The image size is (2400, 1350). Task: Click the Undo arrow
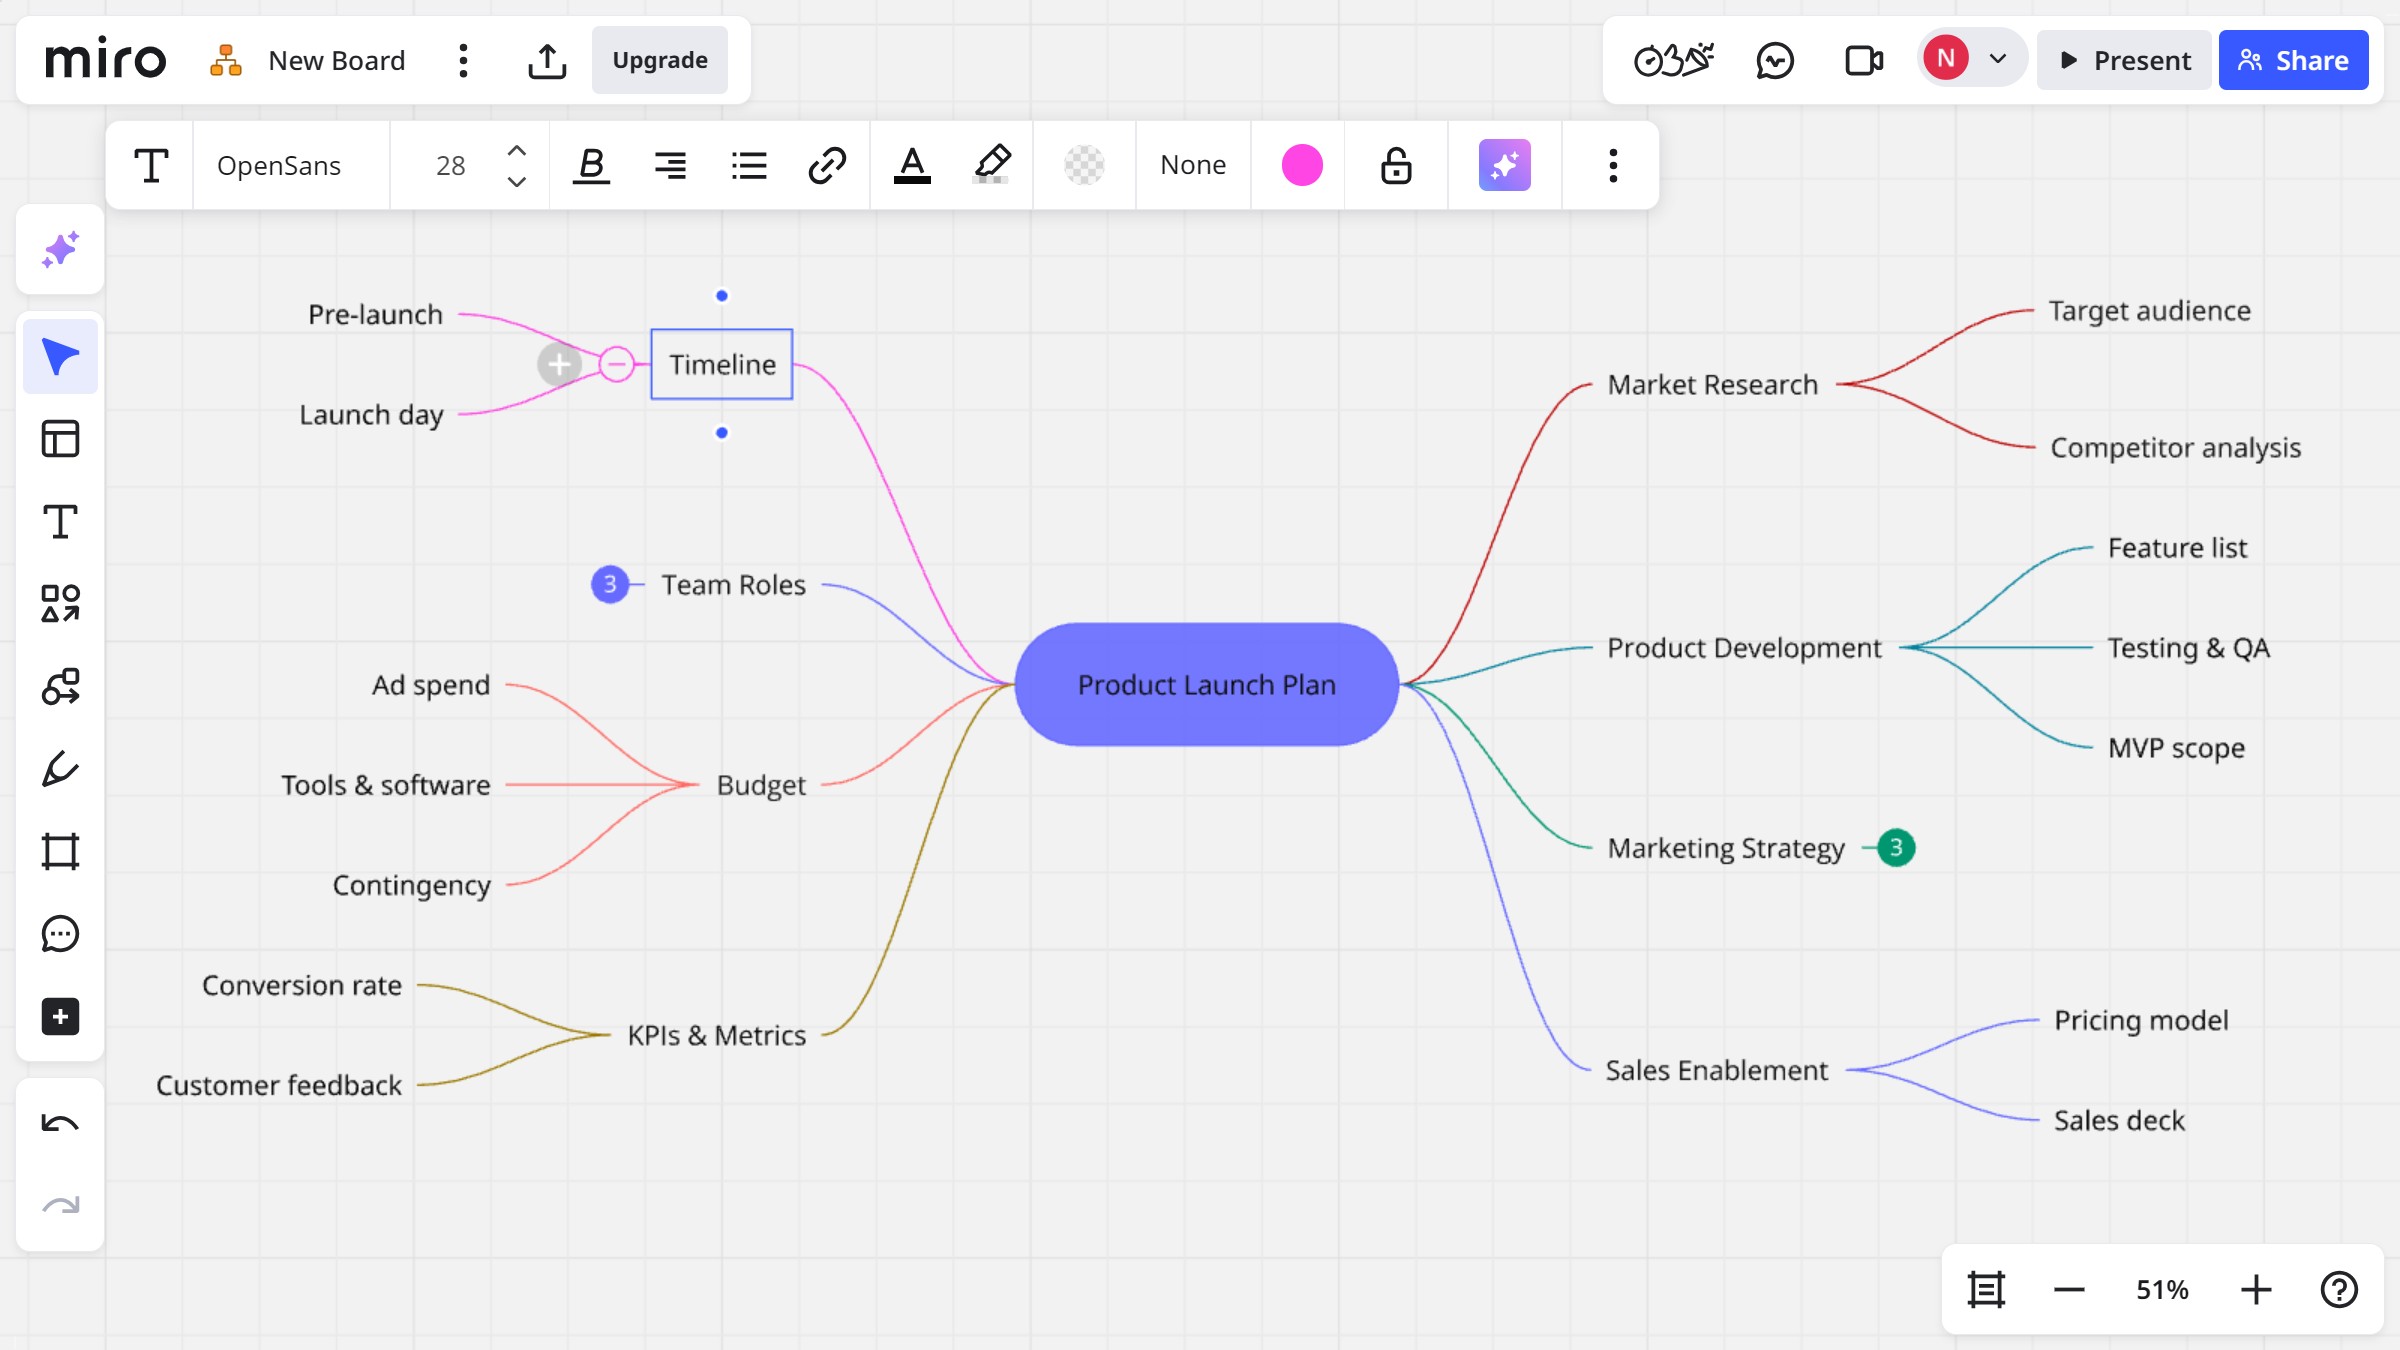[x=60, y=1124]
